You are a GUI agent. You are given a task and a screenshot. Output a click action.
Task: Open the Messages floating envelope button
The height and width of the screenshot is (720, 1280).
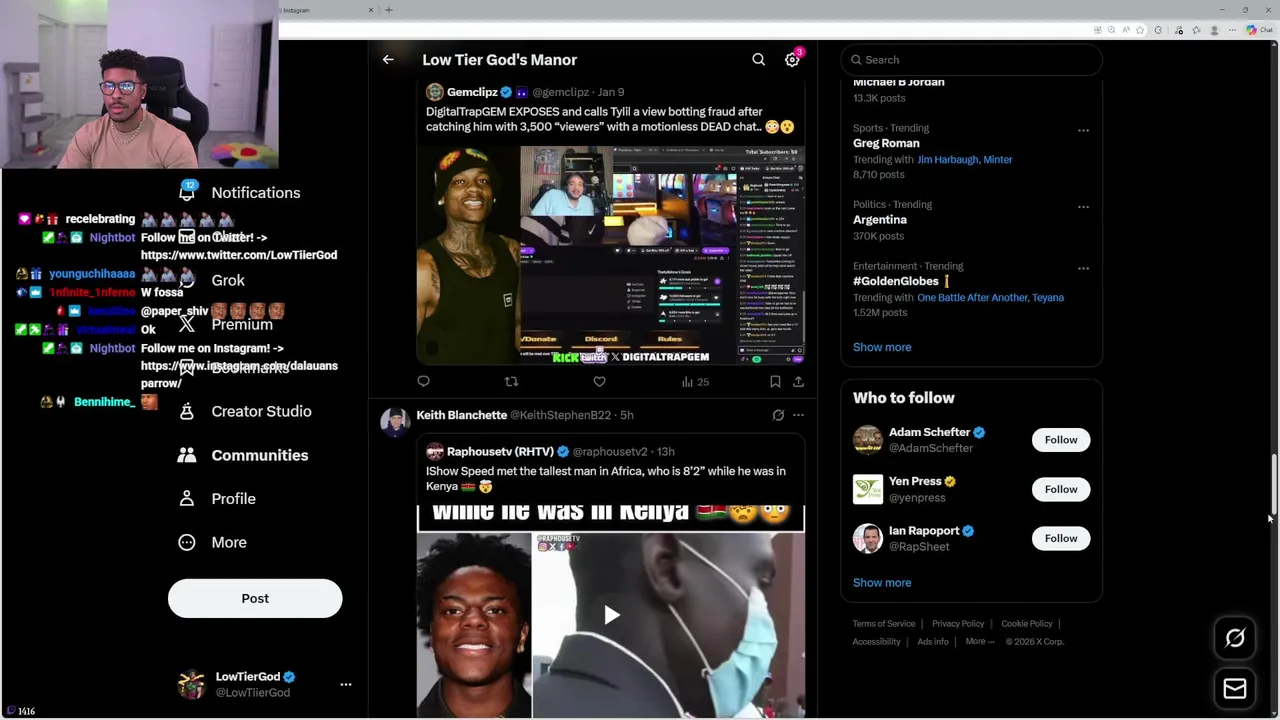[1235, 688]
